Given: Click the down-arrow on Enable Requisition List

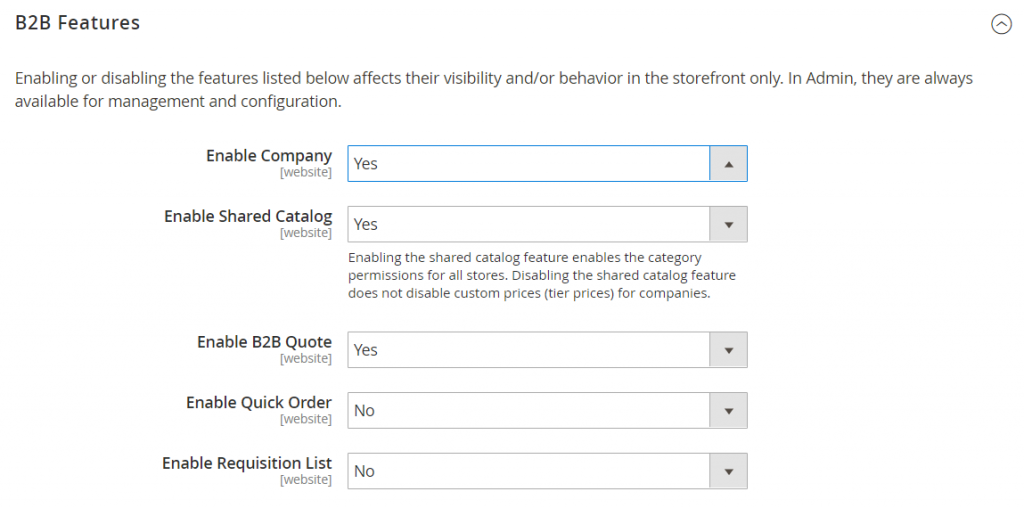Looking at the screenshot, I should (x=728, y=471).
